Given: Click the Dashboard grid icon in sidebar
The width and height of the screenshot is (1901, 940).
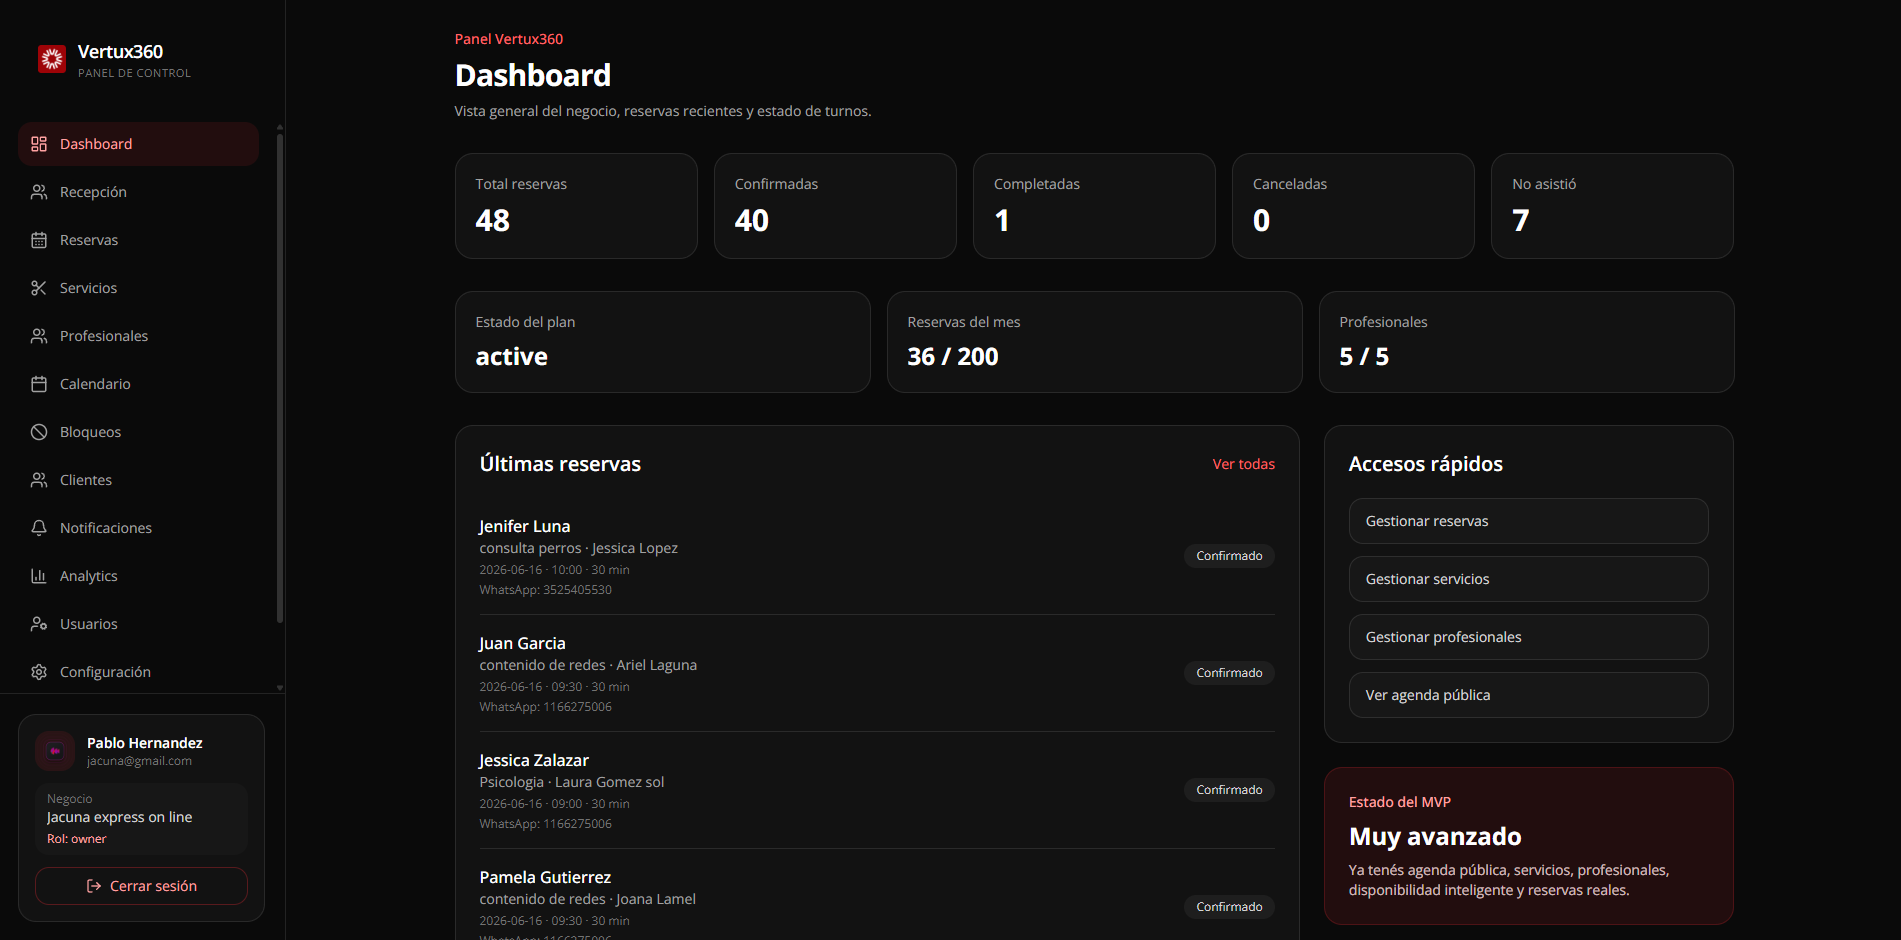Looking at the screenshot, I should click(39, 144).
